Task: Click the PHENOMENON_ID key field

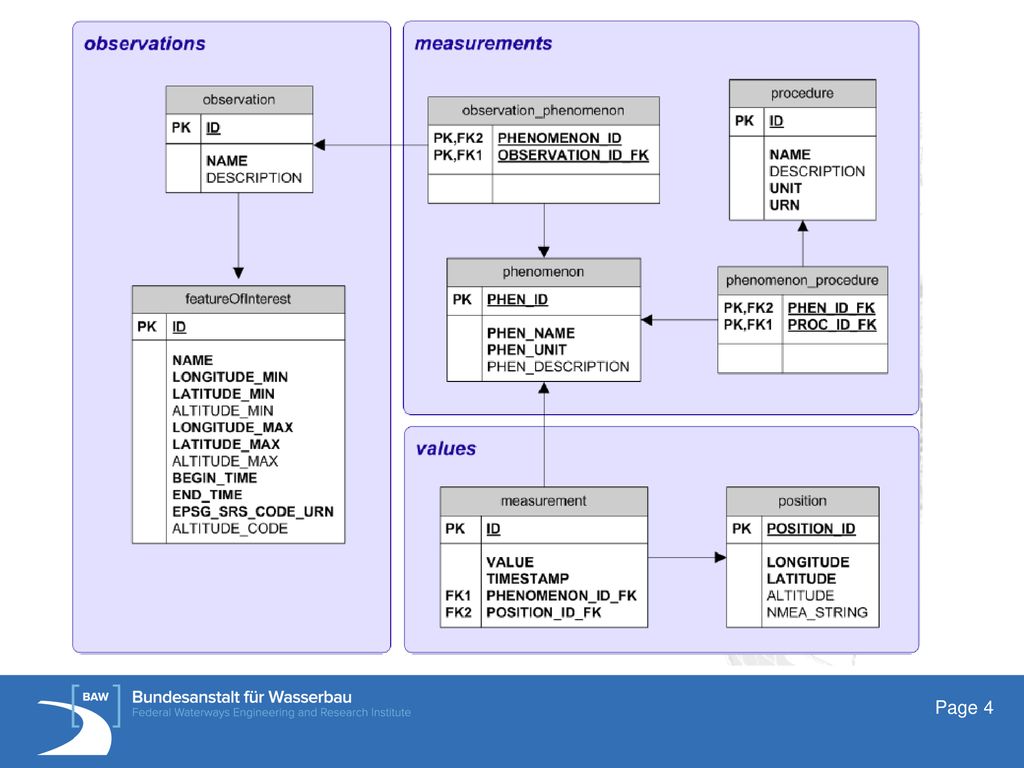Action: click(x=560, y=138)
